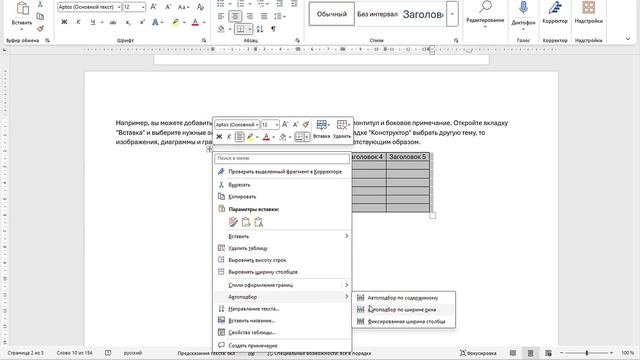Increase font size in the ribbon

pos(153,7)
